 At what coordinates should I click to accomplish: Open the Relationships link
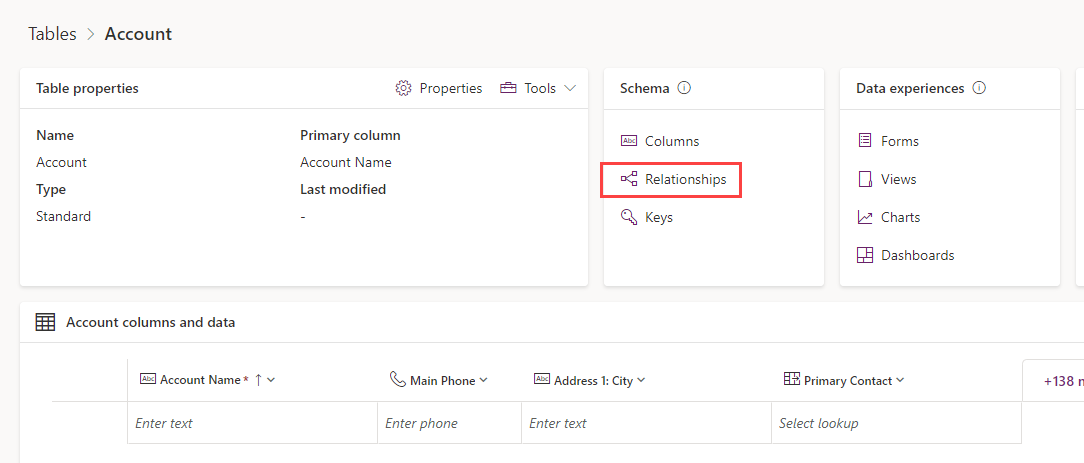tap(685, 179)
